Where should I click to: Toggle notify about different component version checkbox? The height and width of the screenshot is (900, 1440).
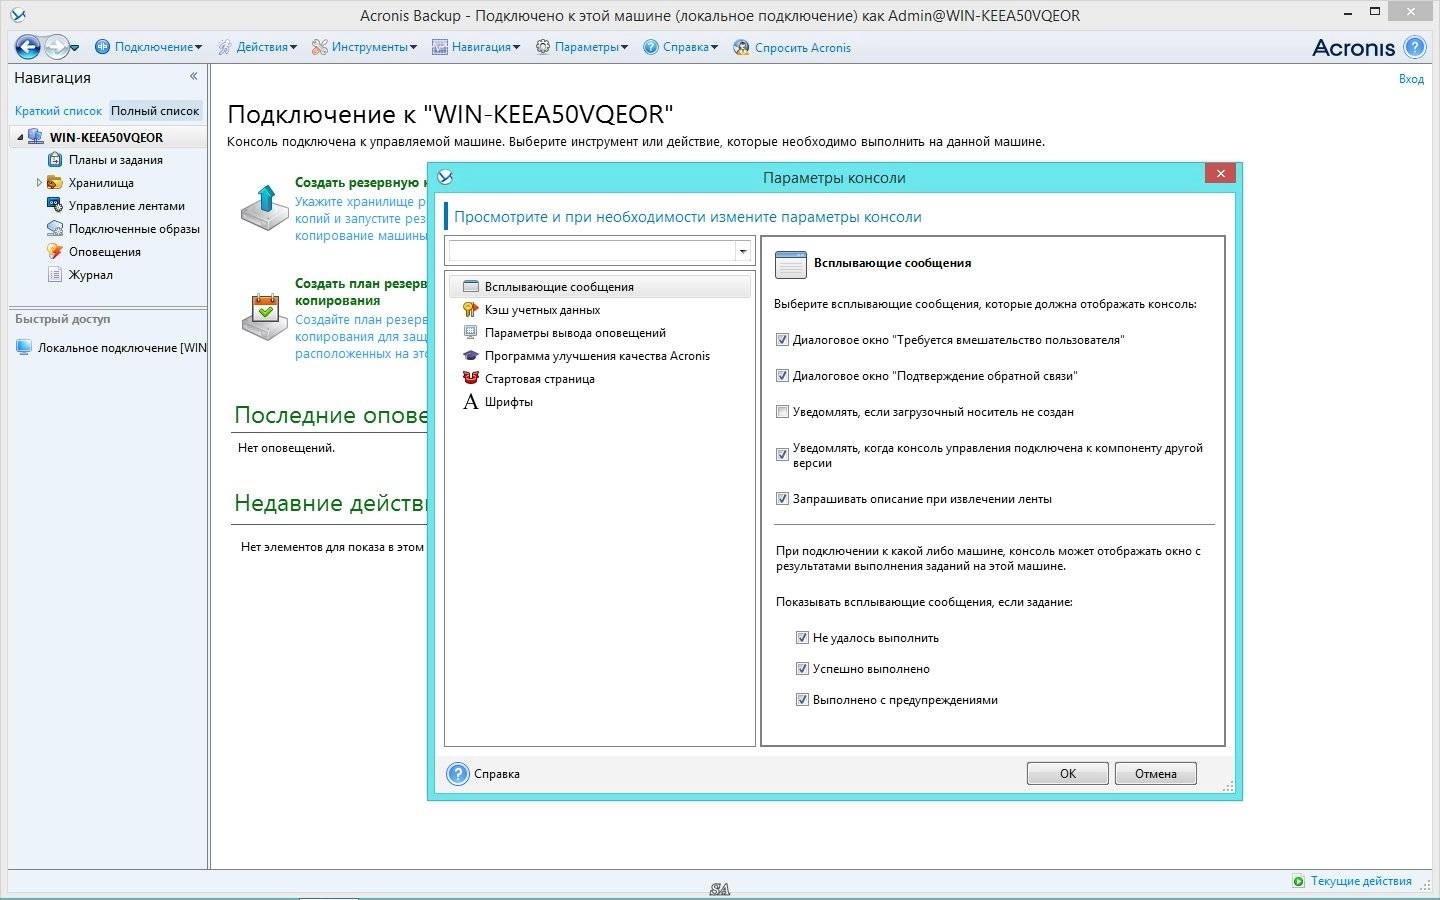(783, 455)
